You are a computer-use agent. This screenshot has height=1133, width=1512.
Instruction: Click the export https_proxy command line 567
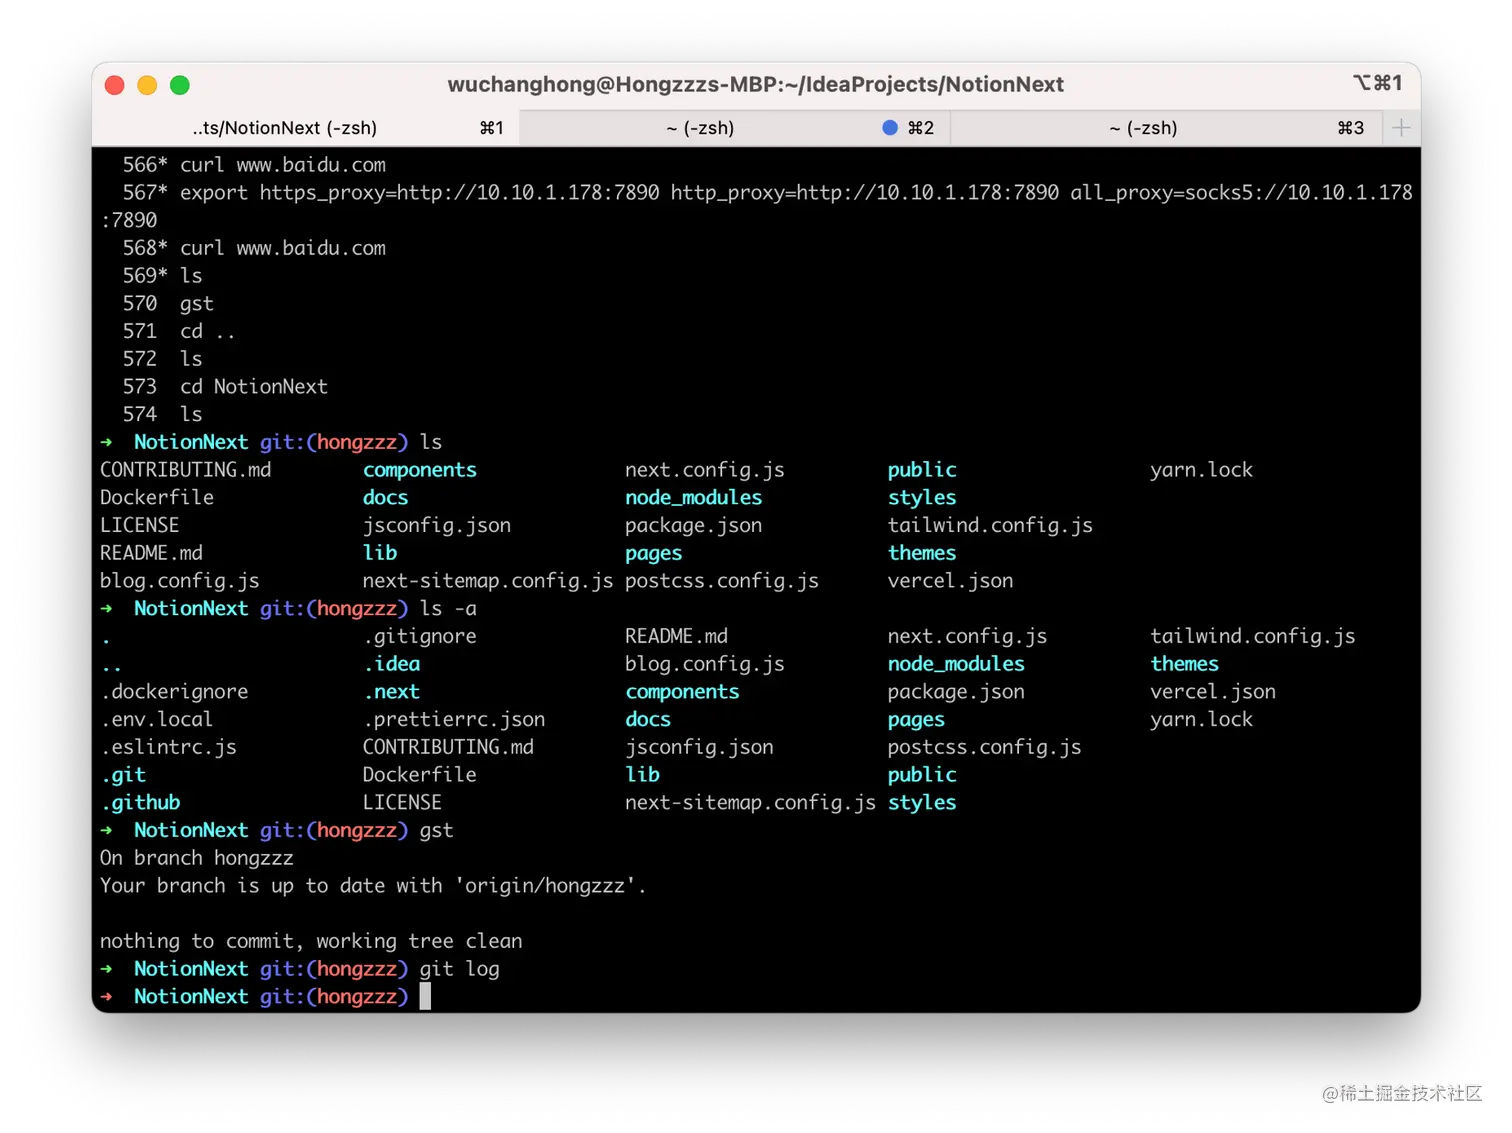click(757, 206)
